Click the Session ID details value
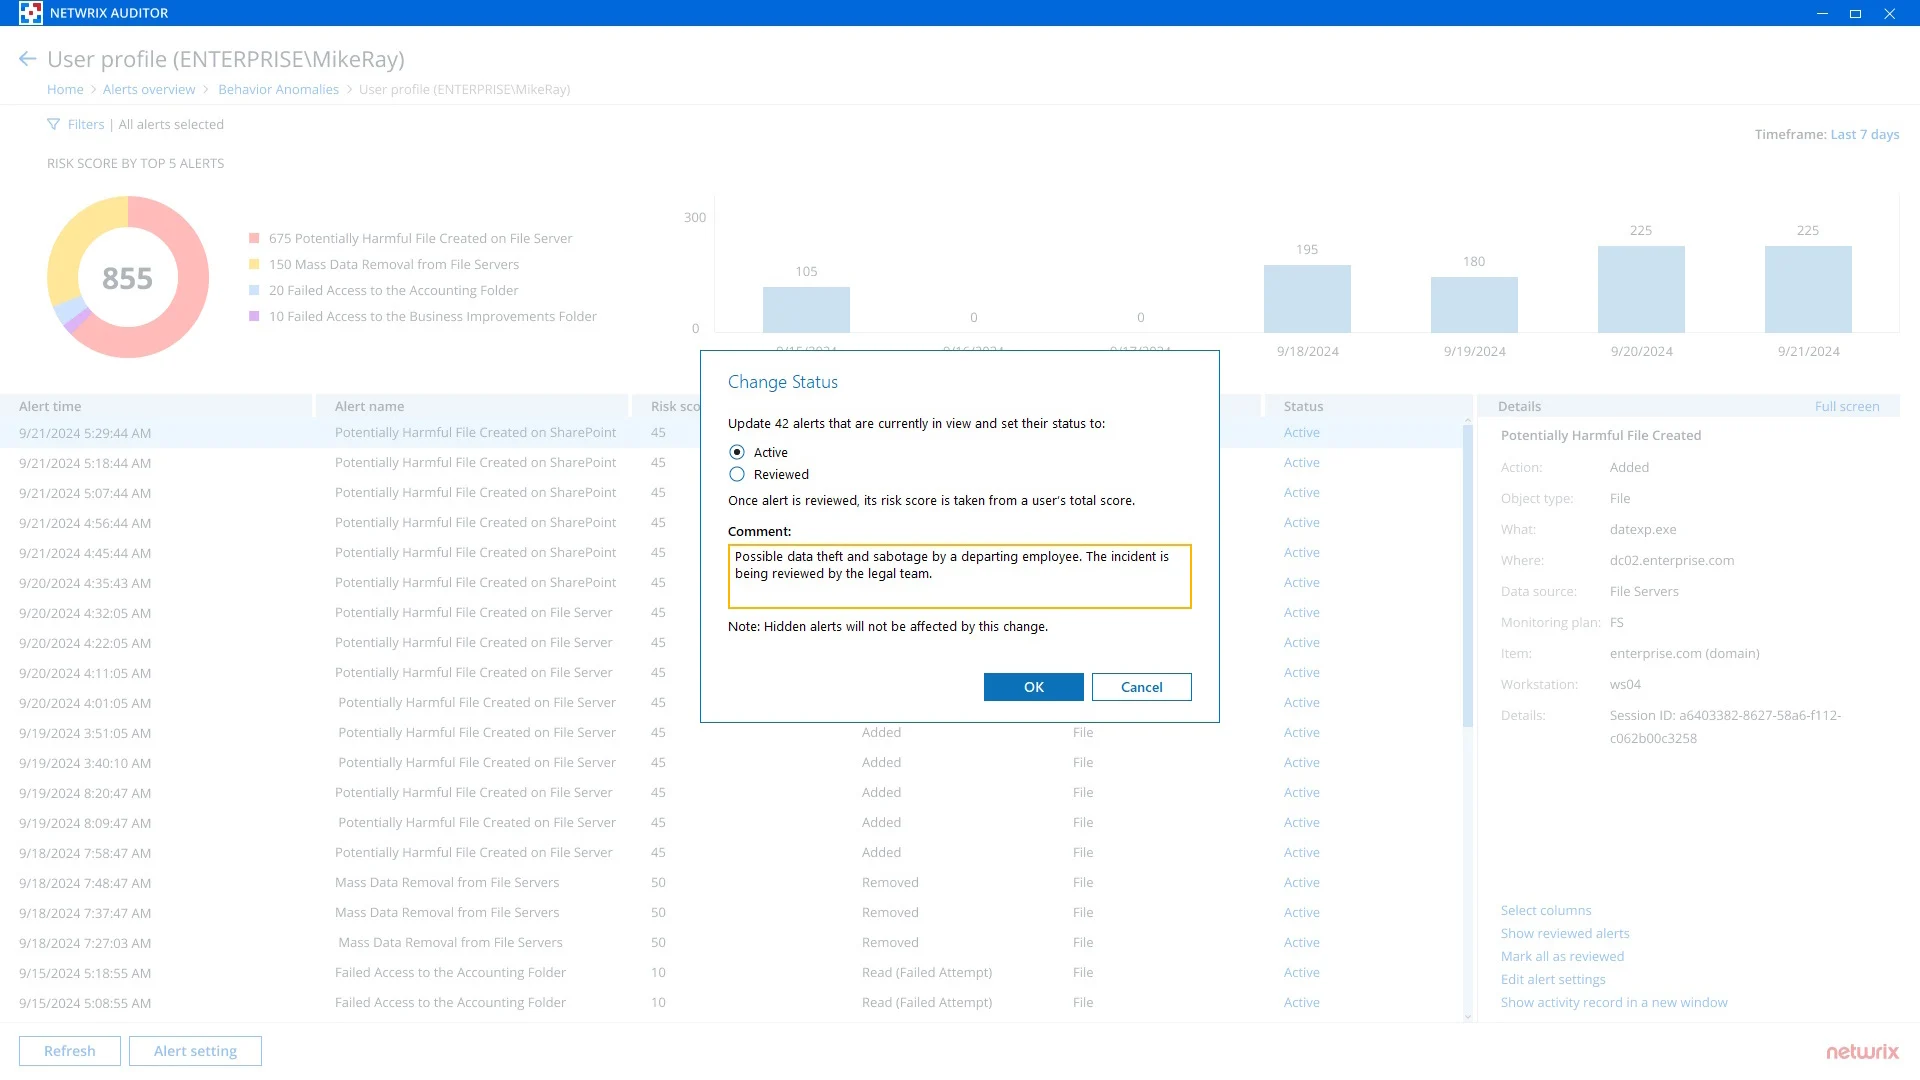Viewport: 1920px width, 1080px height. coord(1725,727)
